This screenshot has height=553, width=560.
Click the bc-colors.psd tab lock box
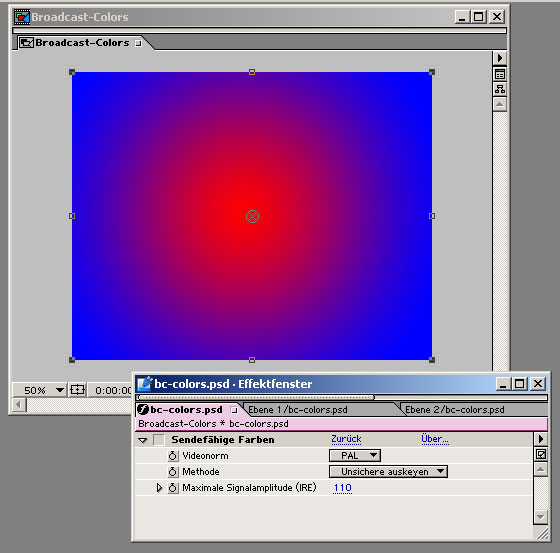click(x=234, y=410)
